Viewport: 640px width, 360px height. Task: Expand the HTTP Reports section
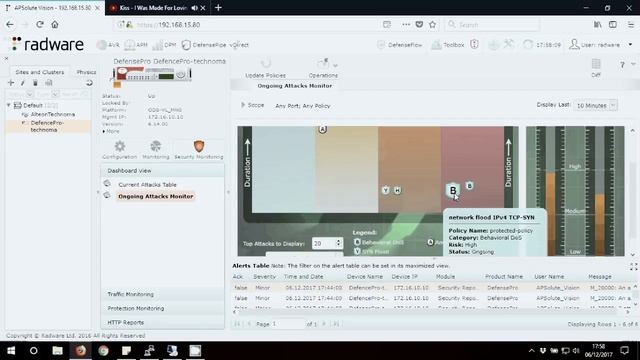(x=162, y=322)
